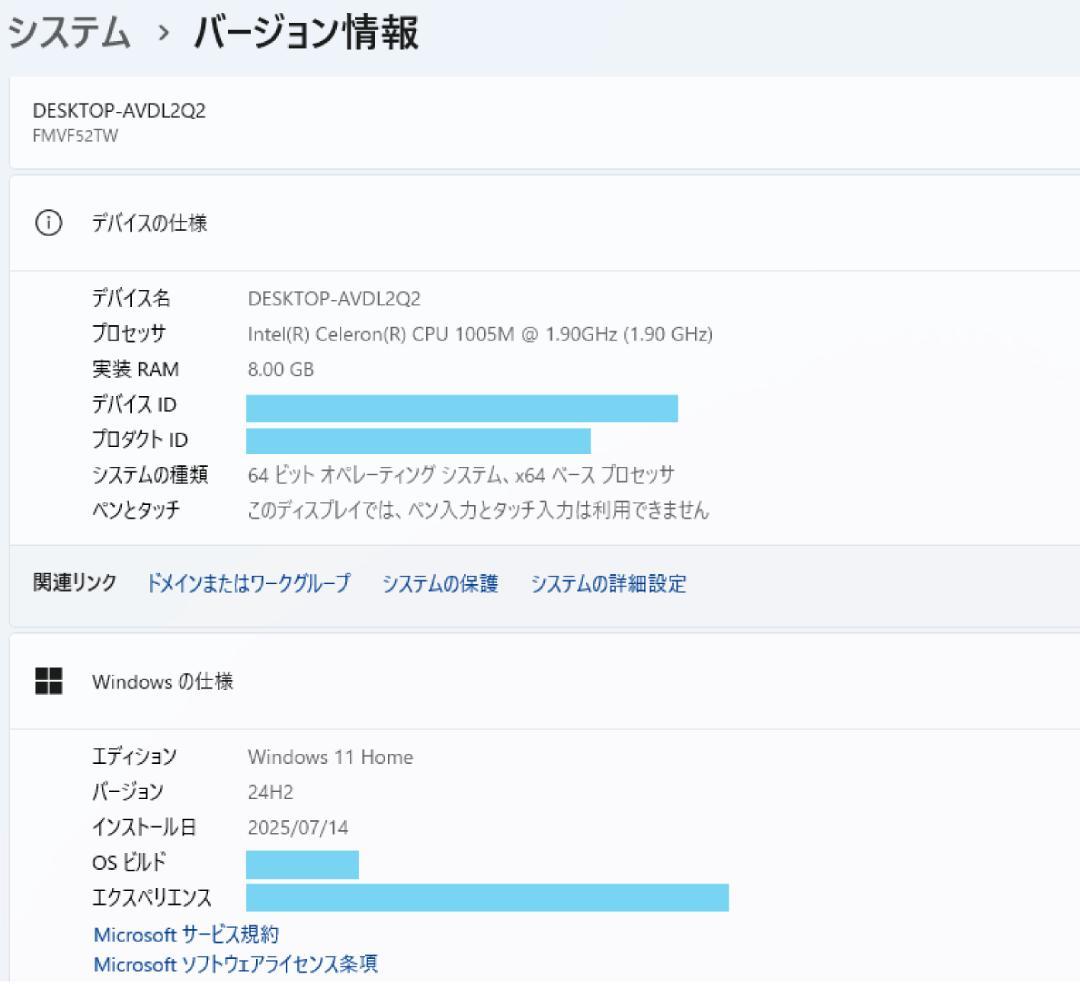Open システムの保護

pyautogui.click(x=441, y=584)
